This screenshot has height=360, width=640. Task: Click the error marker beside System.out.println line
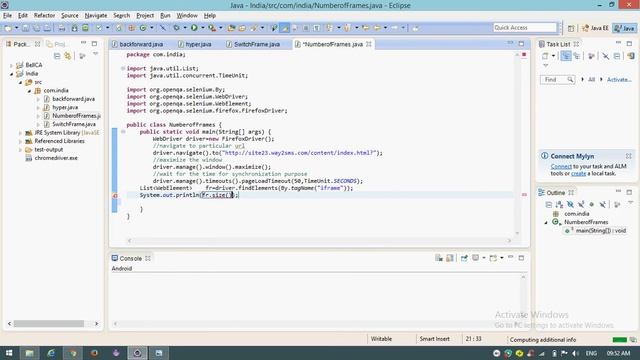click(x=115, y=196)
